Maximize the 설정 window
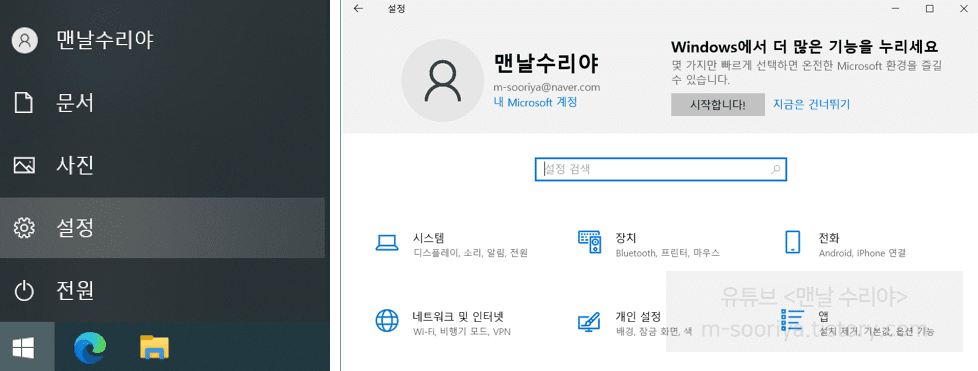 [929, 9]
